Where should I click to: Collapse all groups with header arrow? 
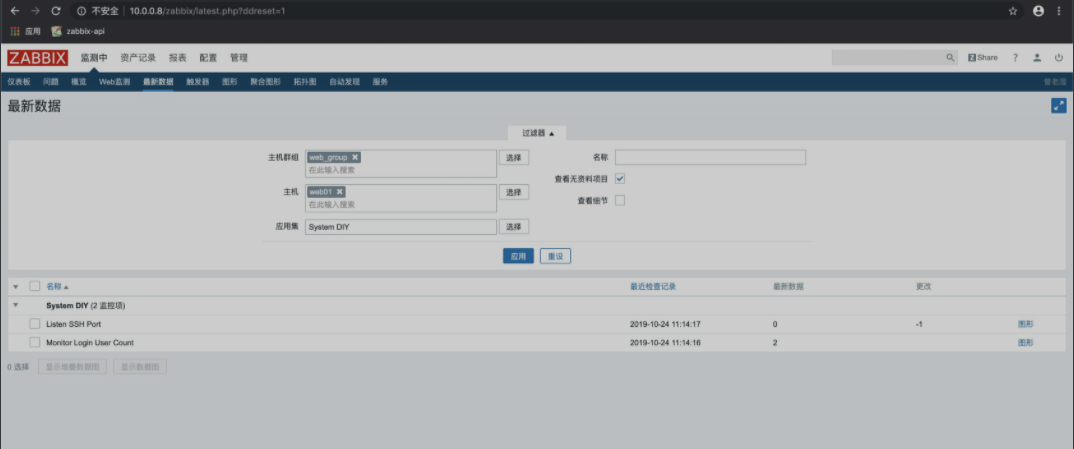pyautogui.click(x=16, y=287)
